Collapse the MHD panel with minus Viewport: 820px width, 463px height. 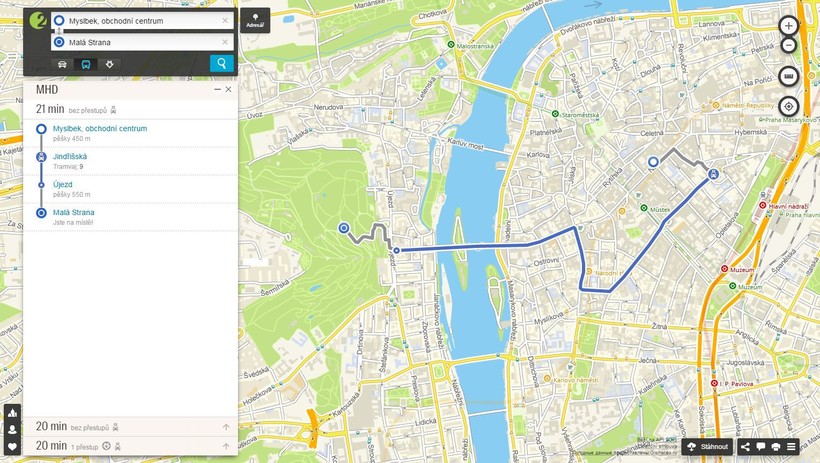(x=218, y=89)
